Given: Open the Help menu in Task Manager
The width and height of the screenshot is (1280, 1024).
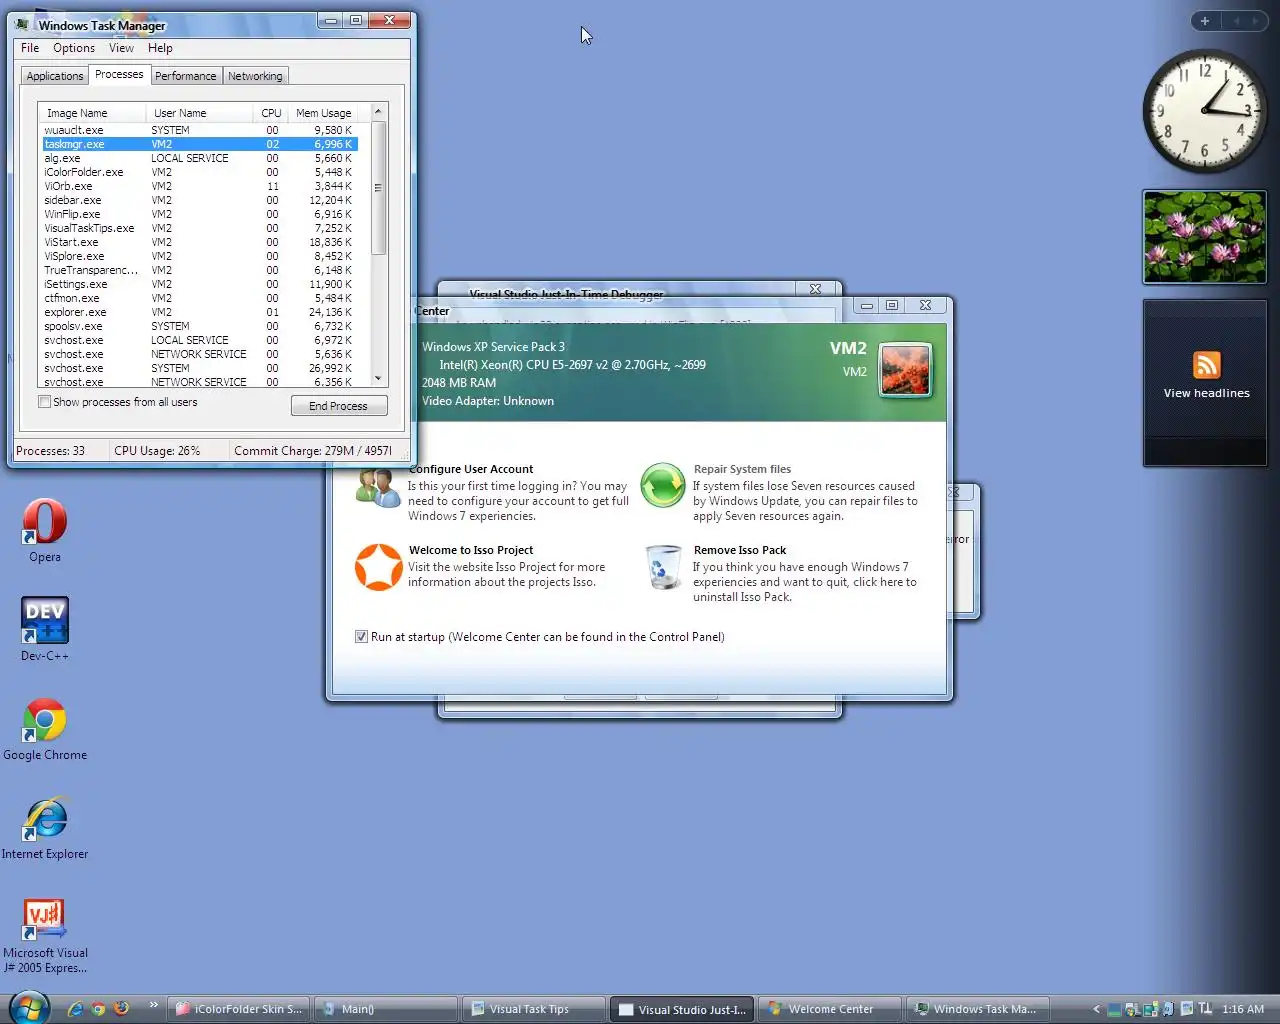Looking at the screenshot, I should click(160, 48).
